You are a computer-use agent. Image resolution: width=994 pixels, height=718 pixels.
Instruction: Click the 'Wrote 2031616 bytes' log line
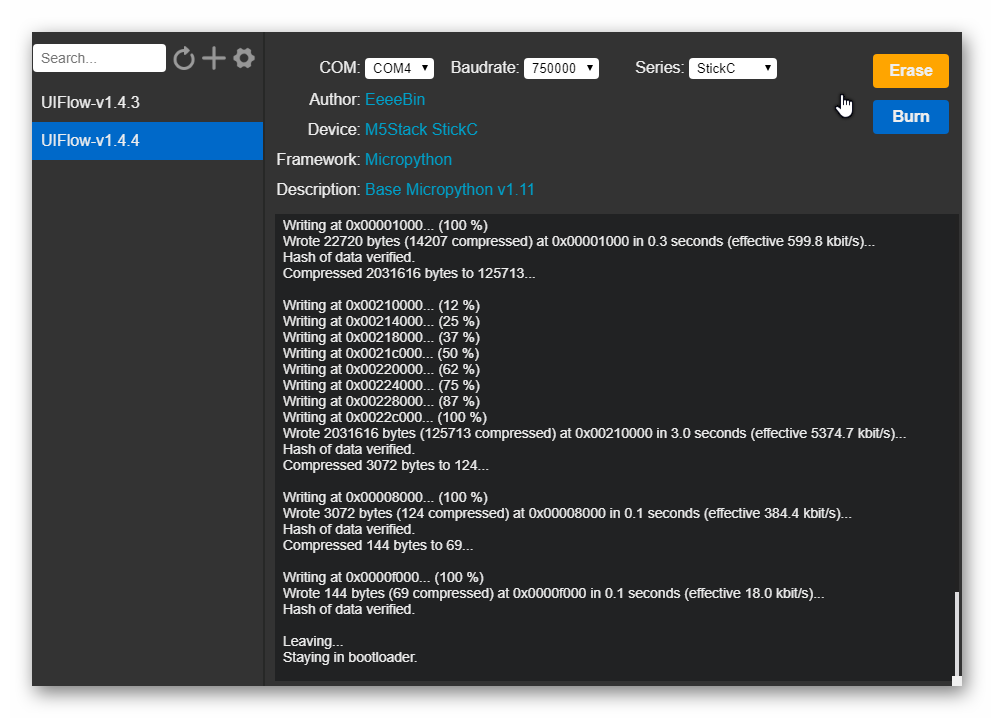click(x=594, y=433)
